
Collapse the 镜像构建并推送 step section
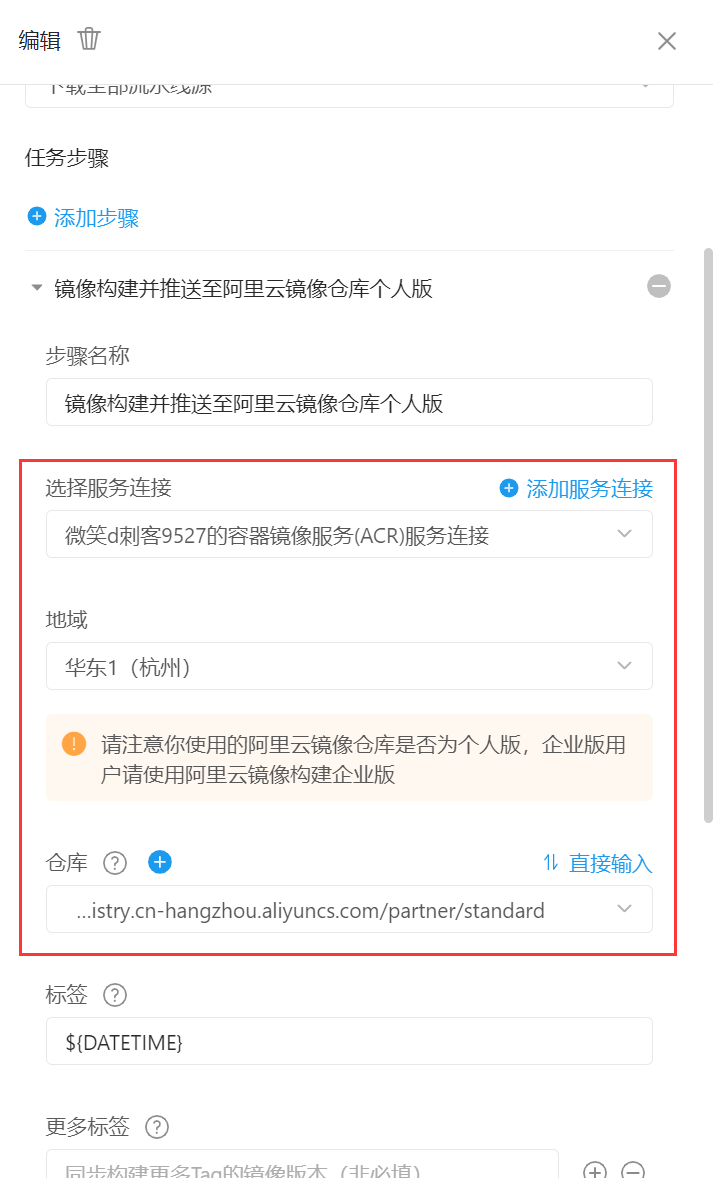pos(36,288)
